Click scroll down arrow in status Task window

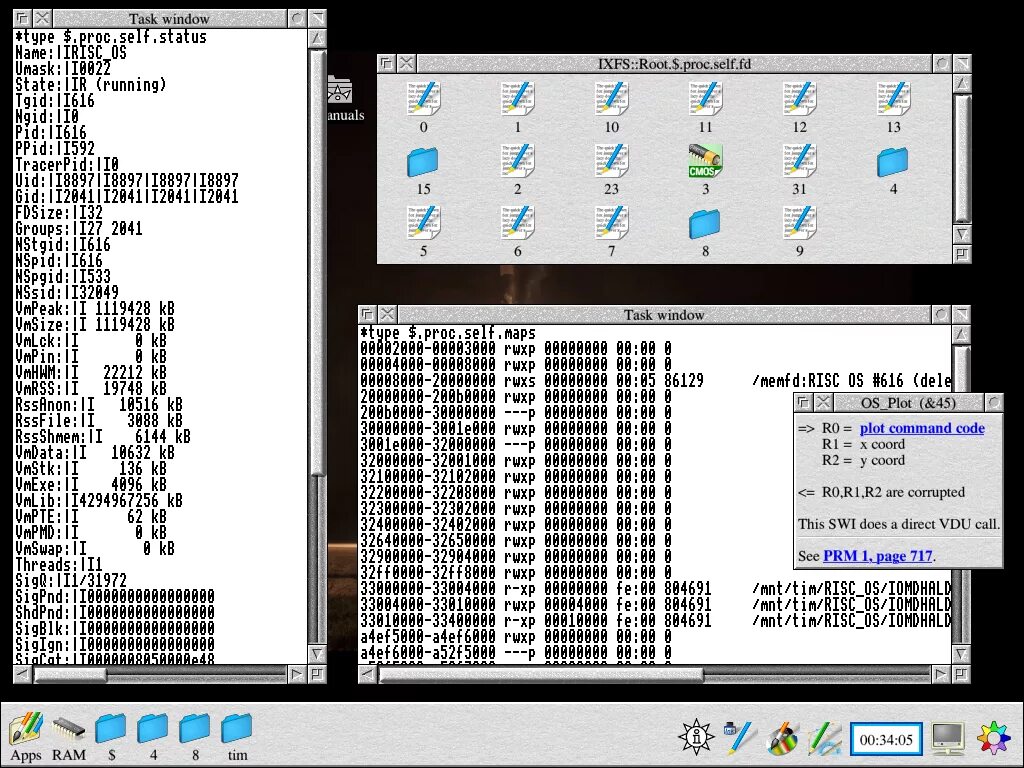pos(317,654)
